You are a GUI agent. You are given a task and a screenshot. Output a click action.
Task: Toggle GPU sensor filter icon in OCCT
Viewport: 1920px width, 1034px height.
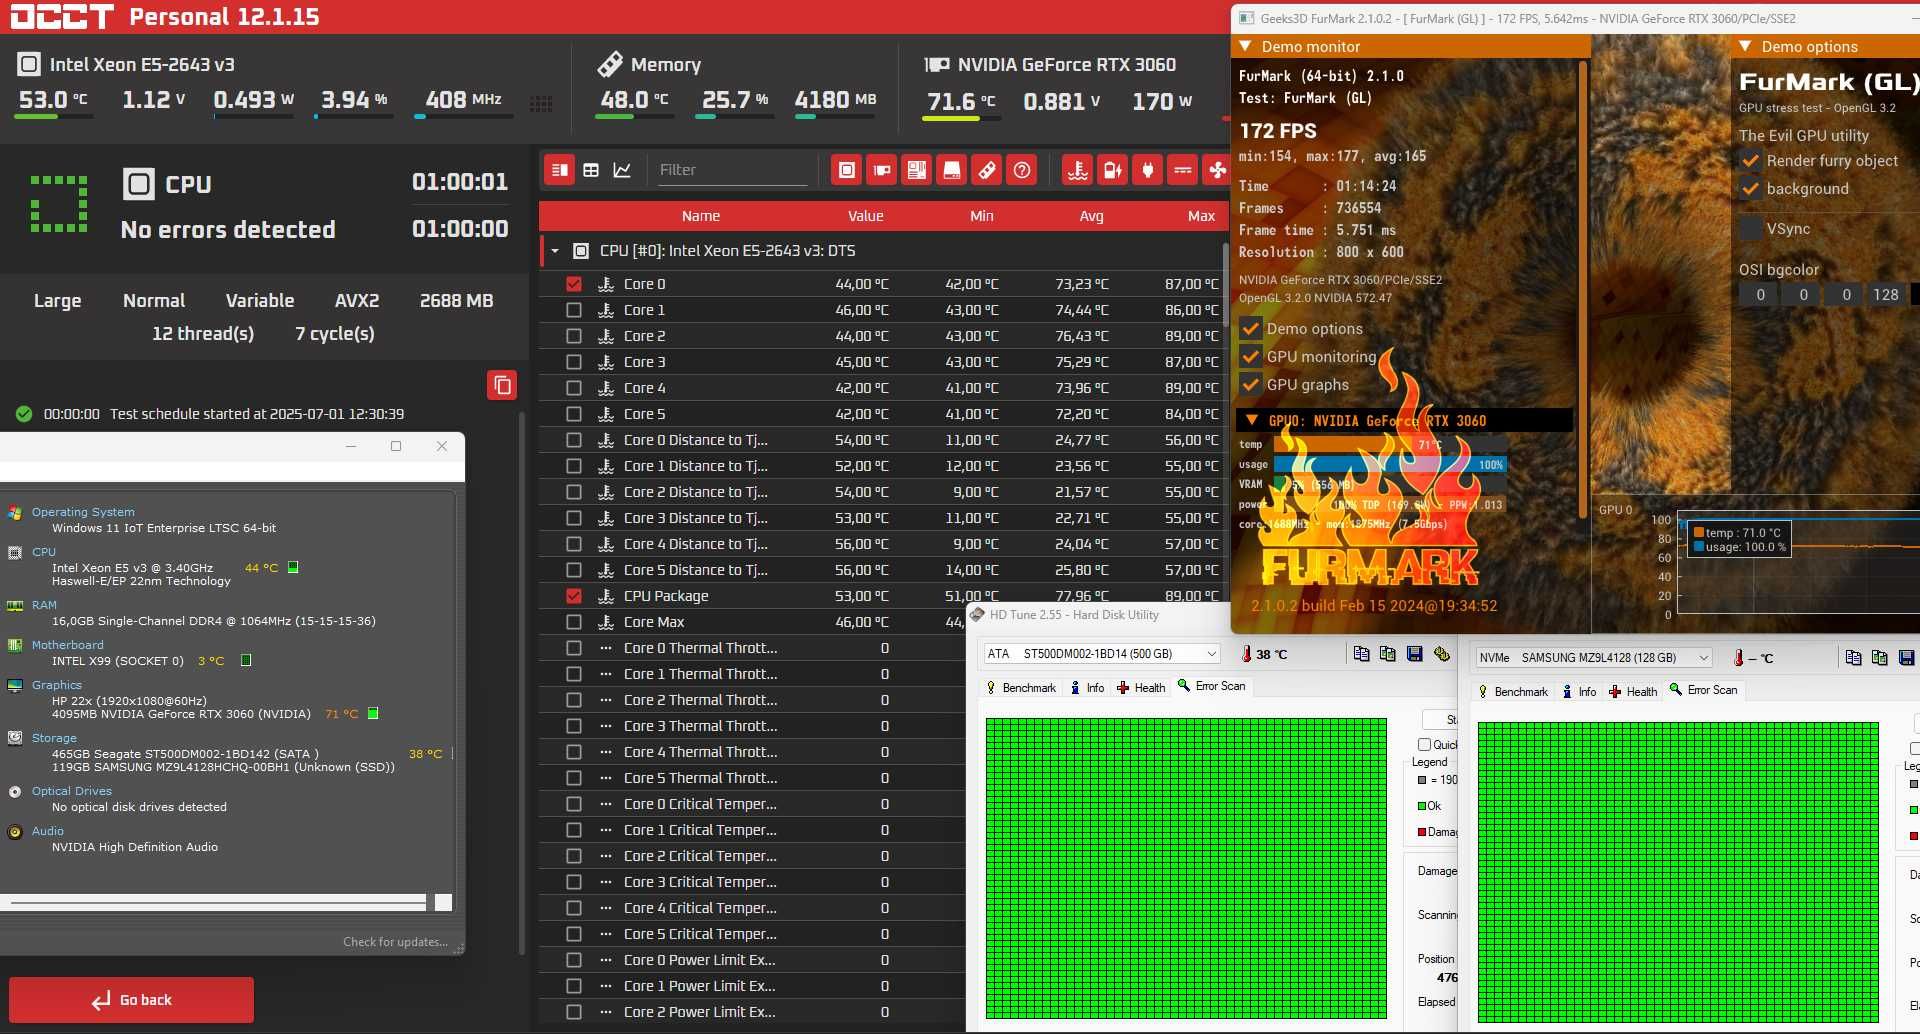click(x=882, y=170)
